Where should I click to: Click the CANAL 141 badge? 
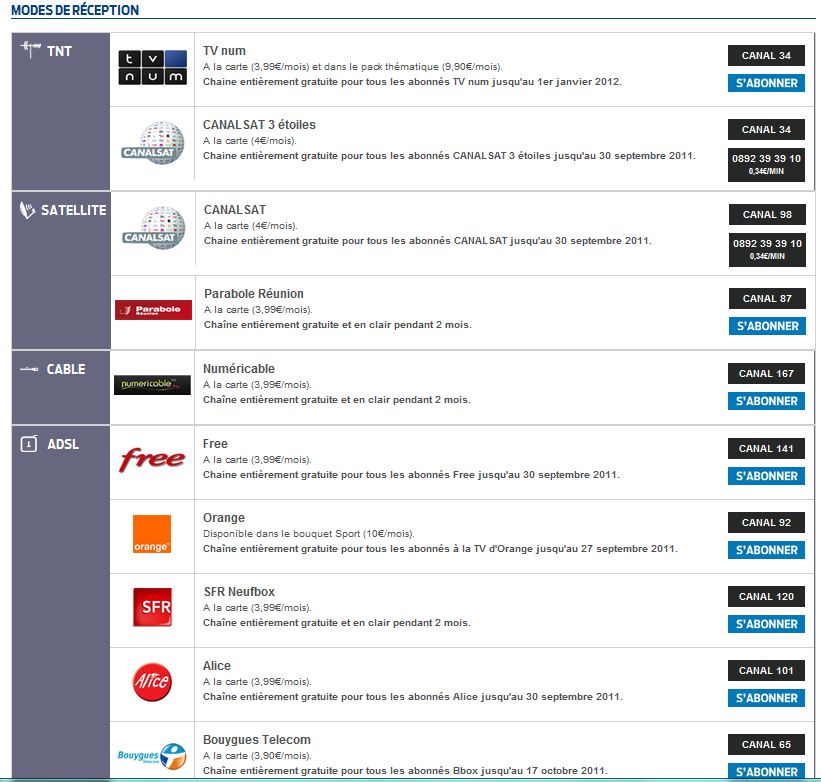766,449
